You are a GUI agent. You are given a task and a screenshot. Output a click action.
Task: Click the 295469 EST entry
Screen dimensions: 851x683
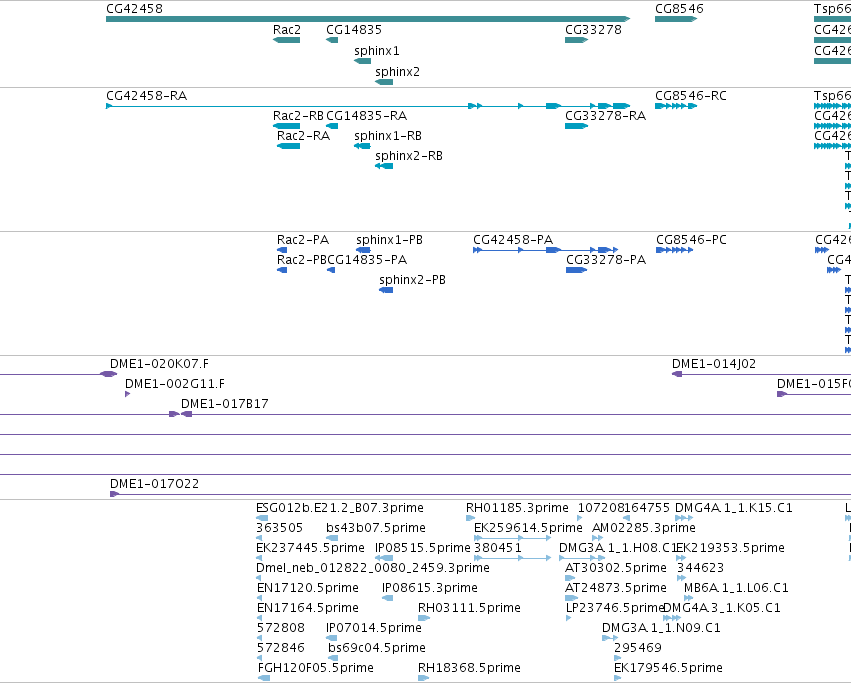(617, 657)
